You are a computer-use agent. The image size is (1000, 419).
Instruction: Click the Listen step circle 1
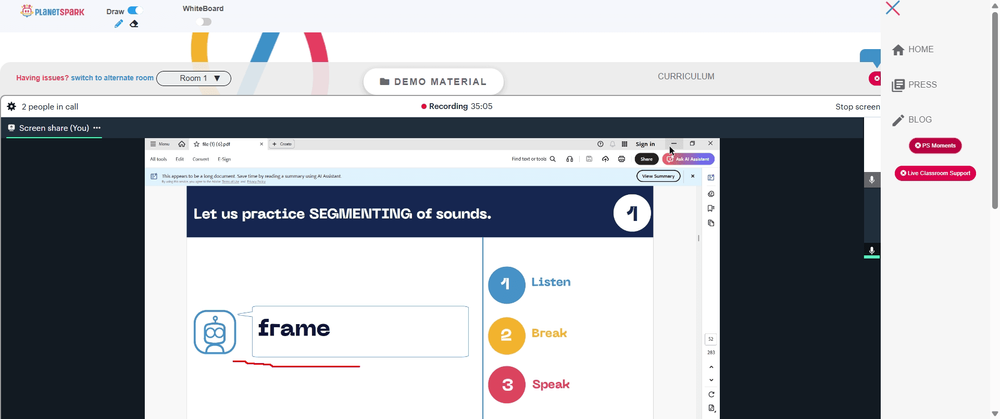[506, 284]
